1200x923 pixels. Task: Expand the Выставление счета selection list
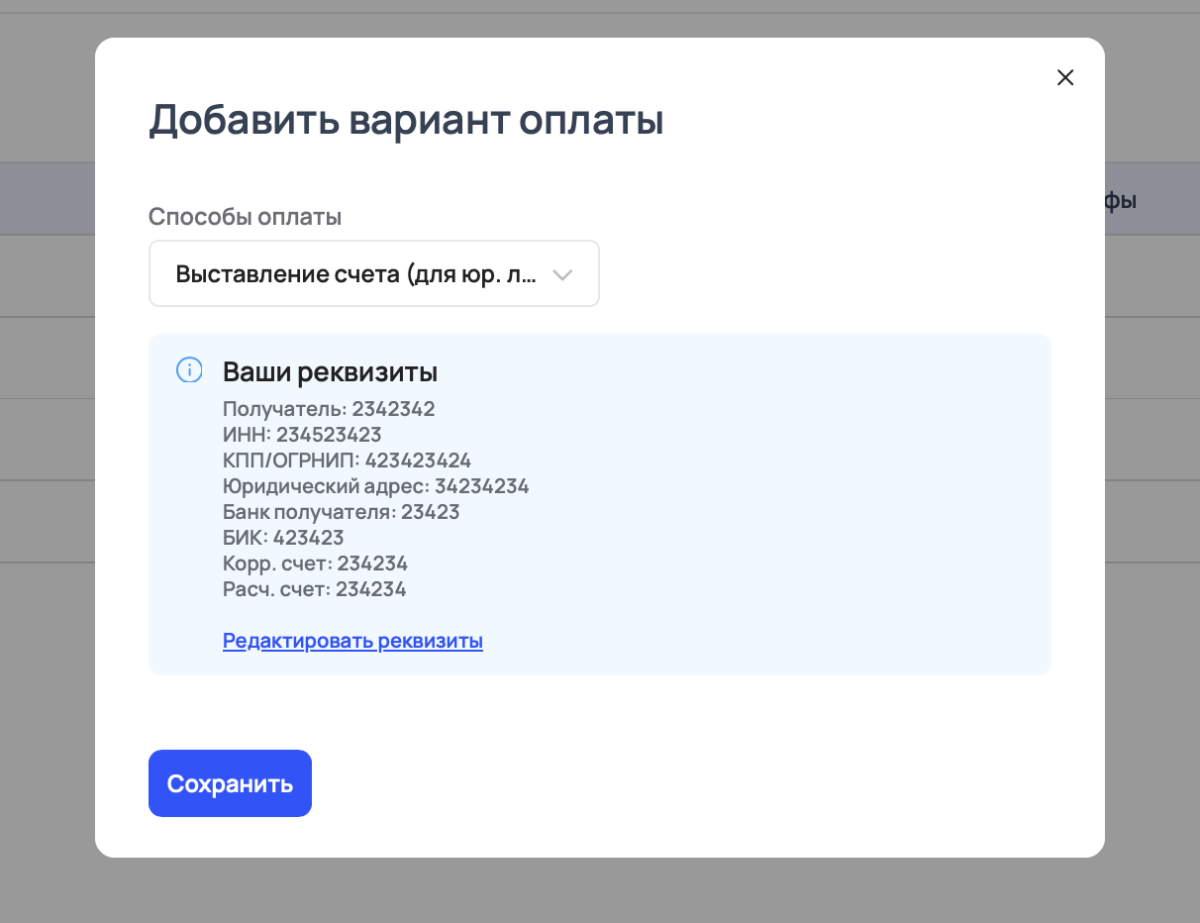tap(374, 273)
